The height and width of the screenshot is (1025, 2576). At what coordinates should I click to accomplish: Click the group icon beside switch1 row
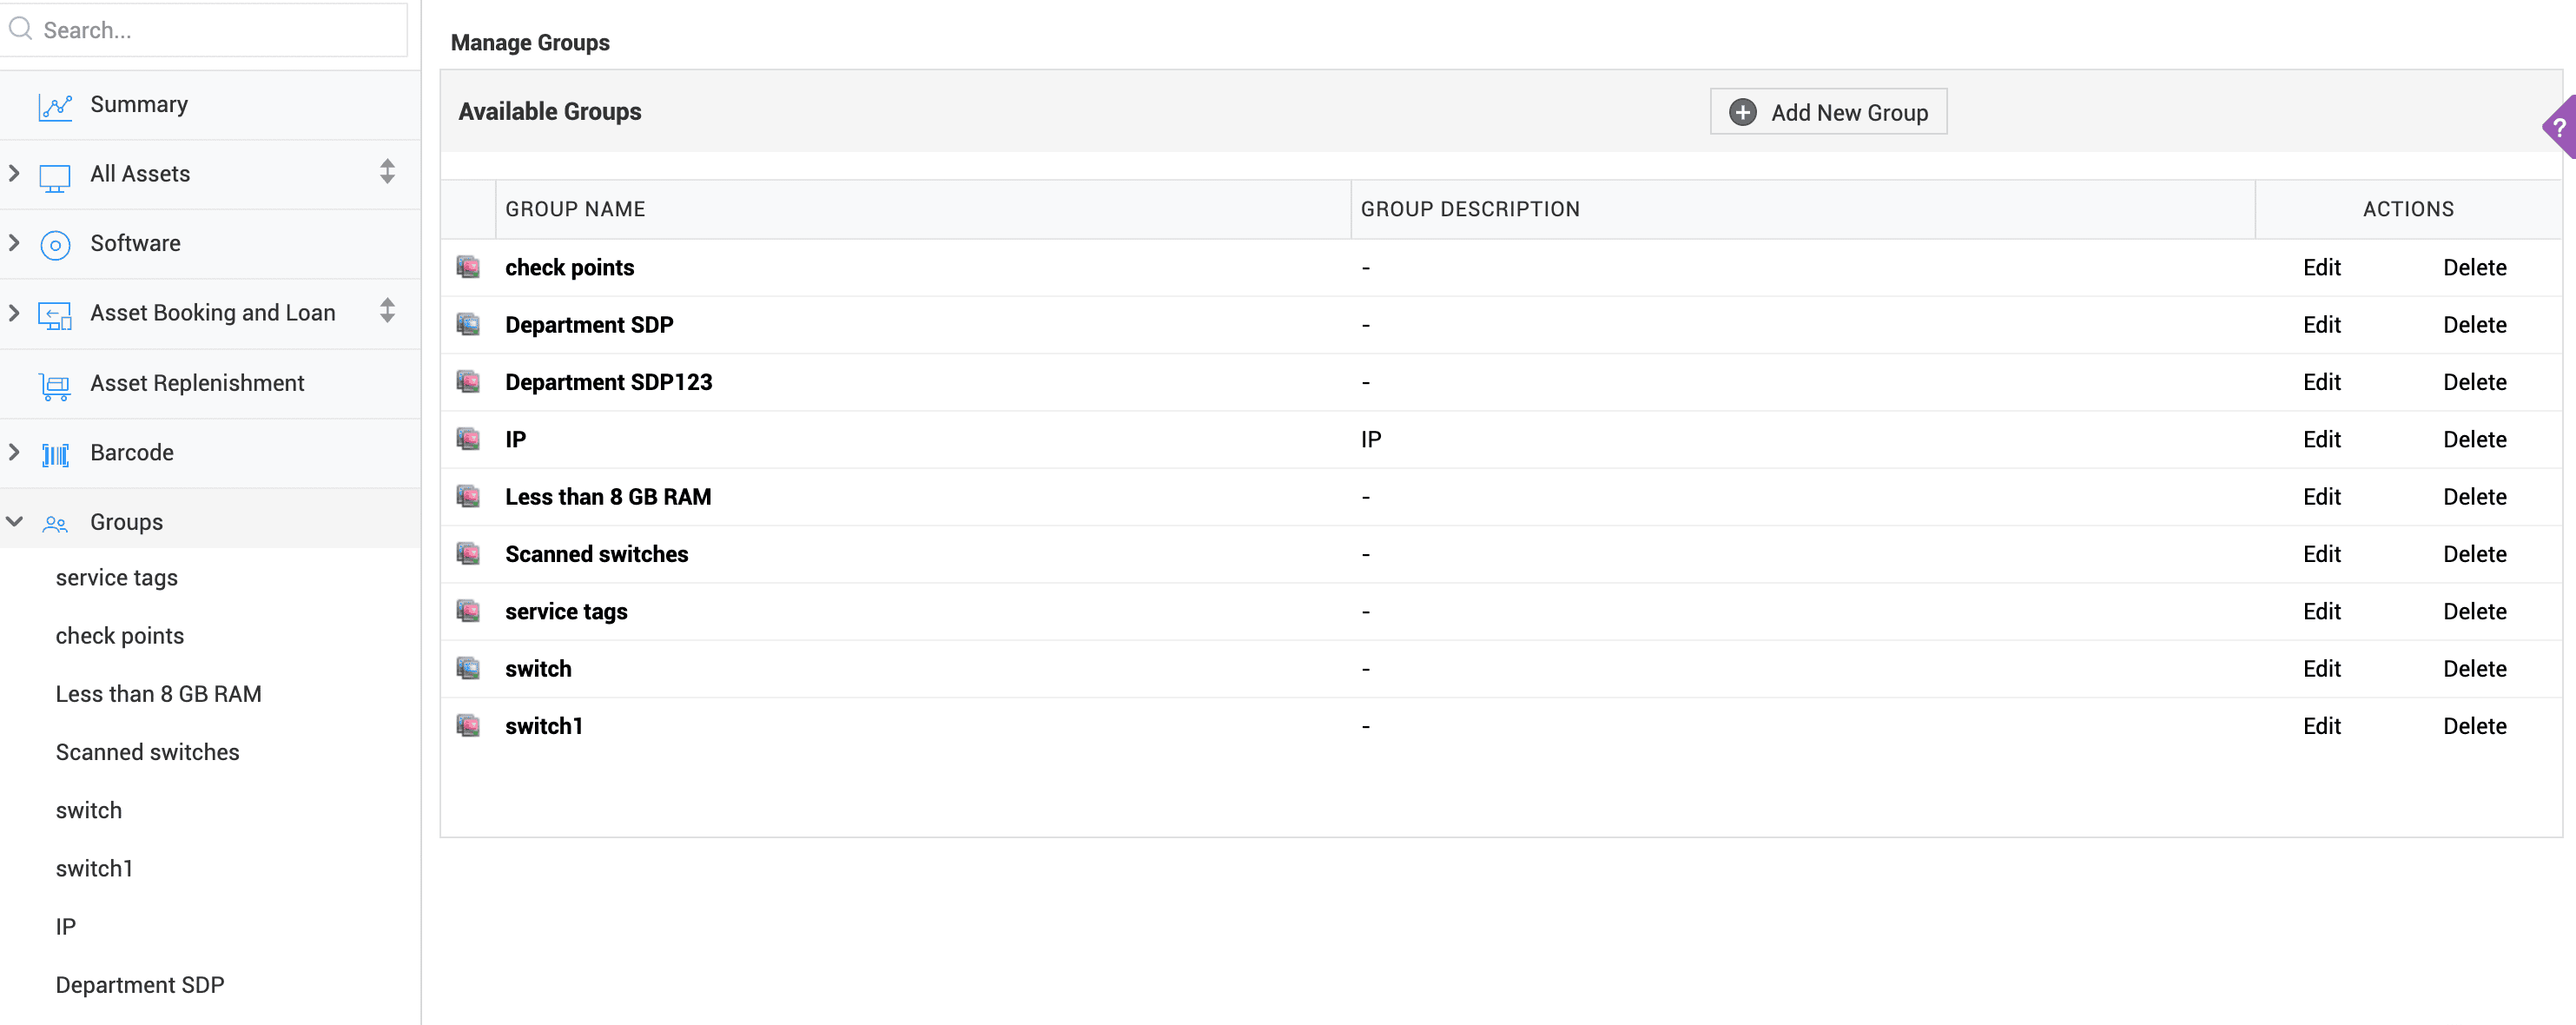pyautogui.click(x=468, y=725)
